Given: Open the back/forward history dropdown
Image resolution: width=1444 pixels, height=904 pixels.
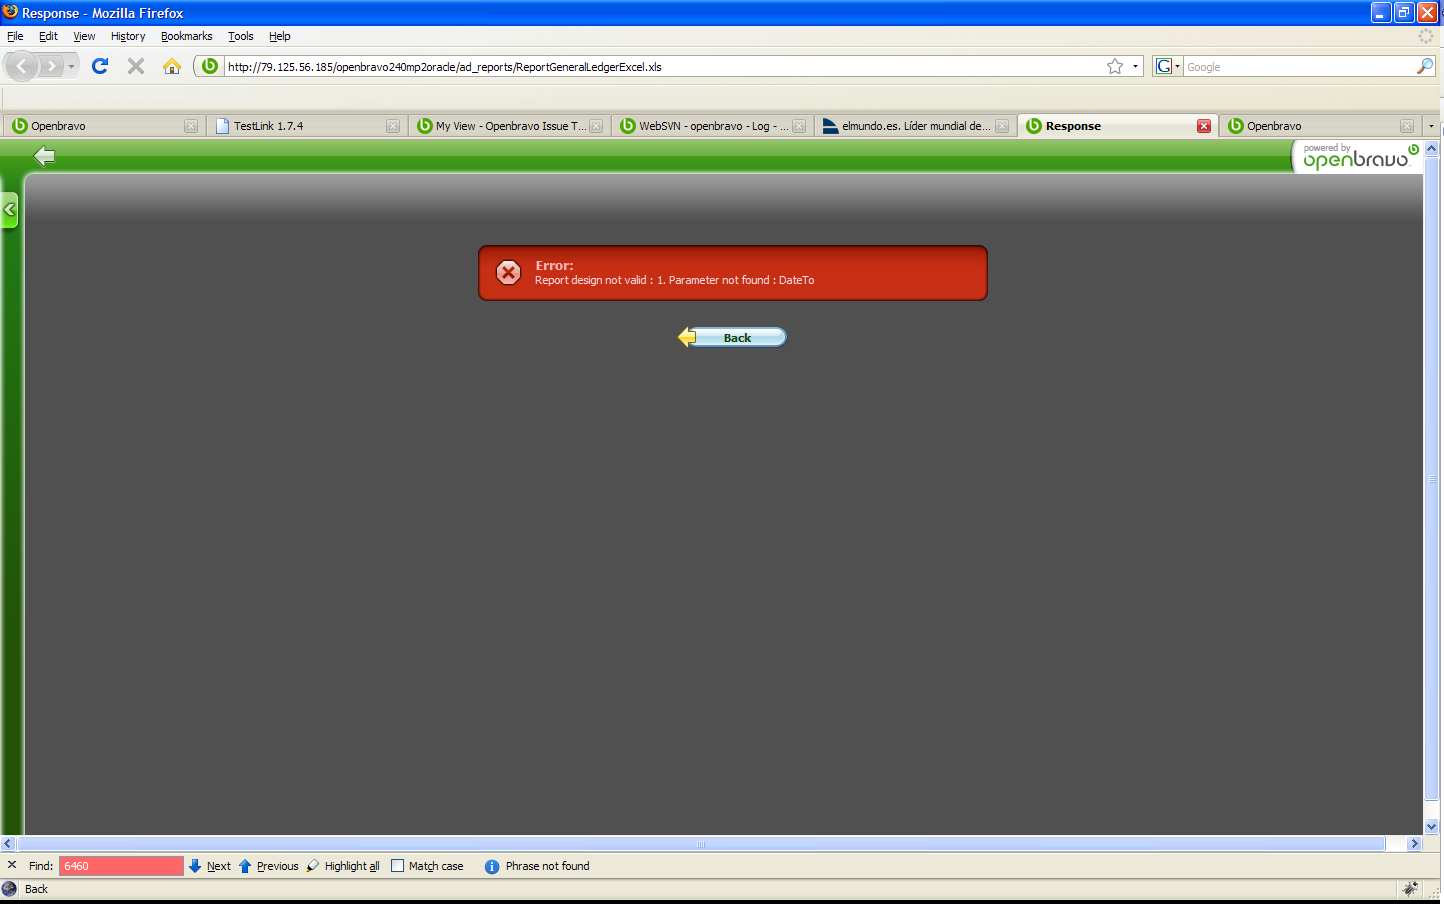Looking at the screenshot, I should (x=71, y=67).
